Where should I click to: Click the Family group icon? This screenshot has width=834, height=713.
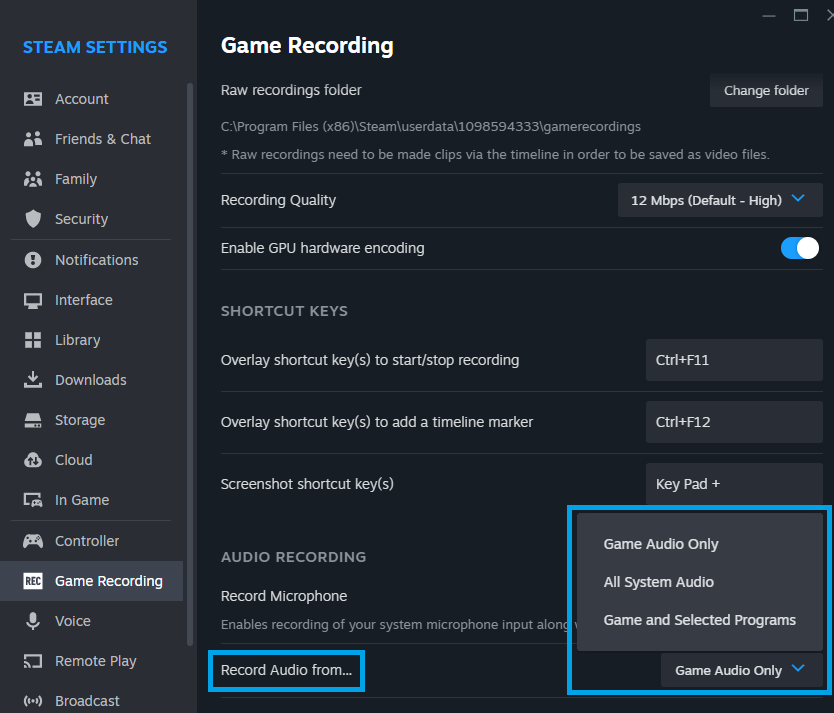point(33,179)
